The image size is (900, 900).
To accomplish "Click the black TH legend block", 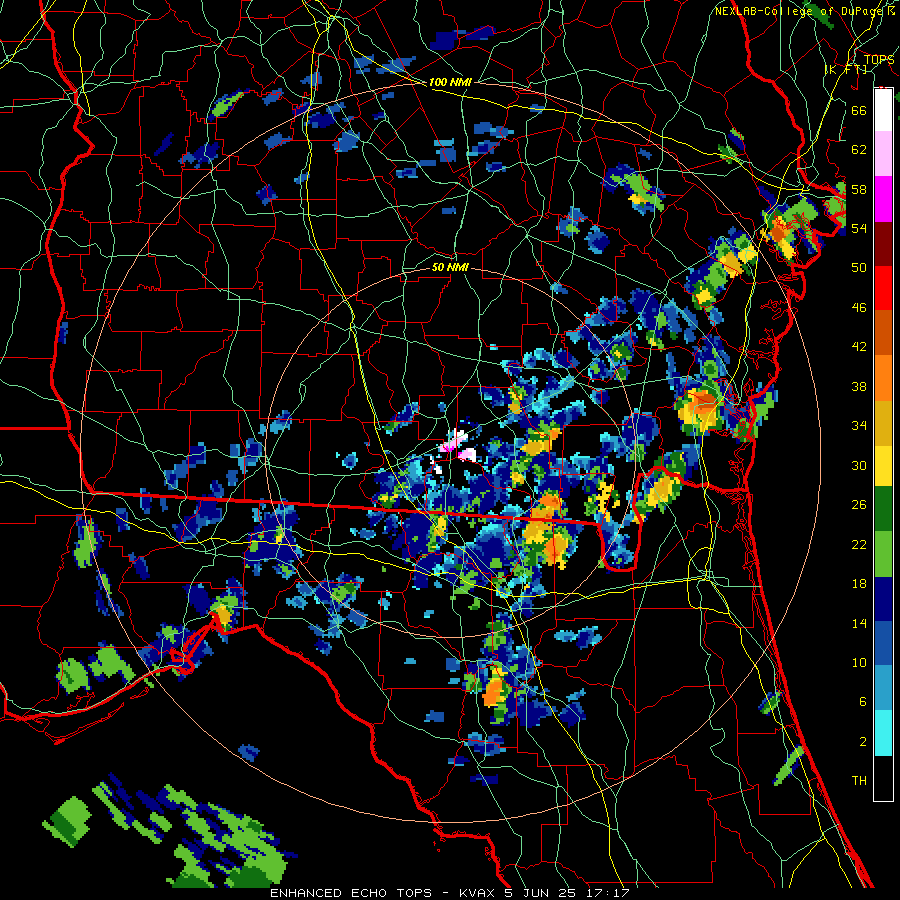I will [x=883, y=778].
